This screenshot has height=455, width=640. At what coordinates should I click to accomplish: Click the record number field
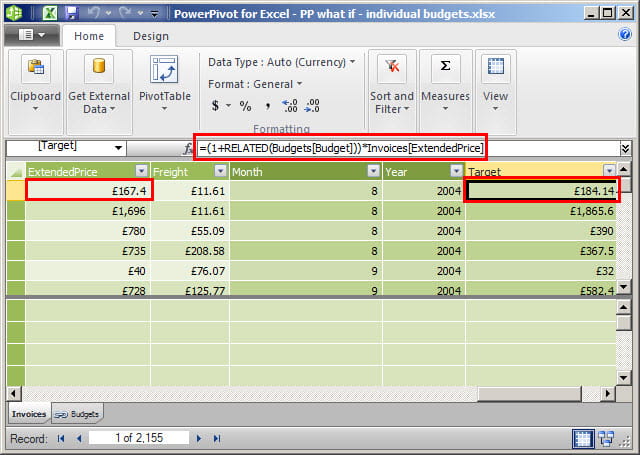[139, 438]
